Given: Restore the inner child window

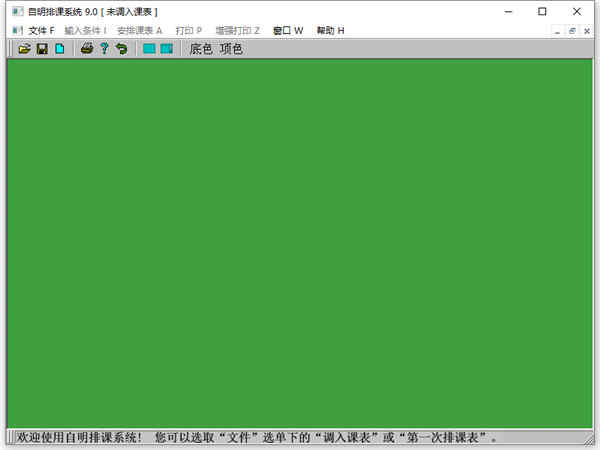Looking at the screenshot, I should (x=572, y=31).
